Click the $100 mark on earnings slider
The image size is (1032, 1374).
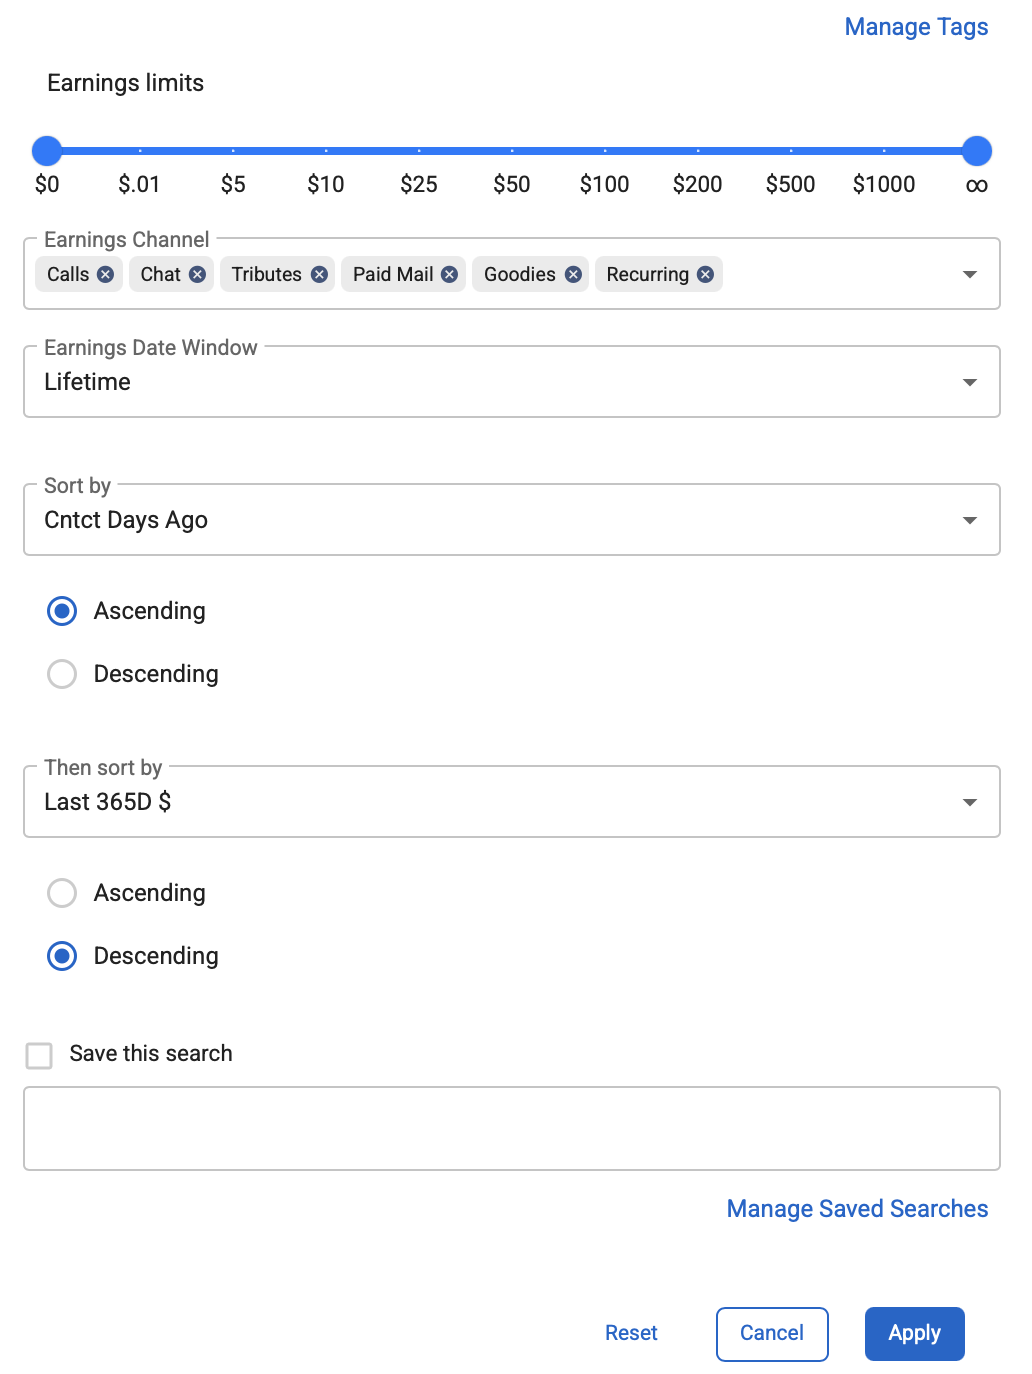(x=605, y=151)
